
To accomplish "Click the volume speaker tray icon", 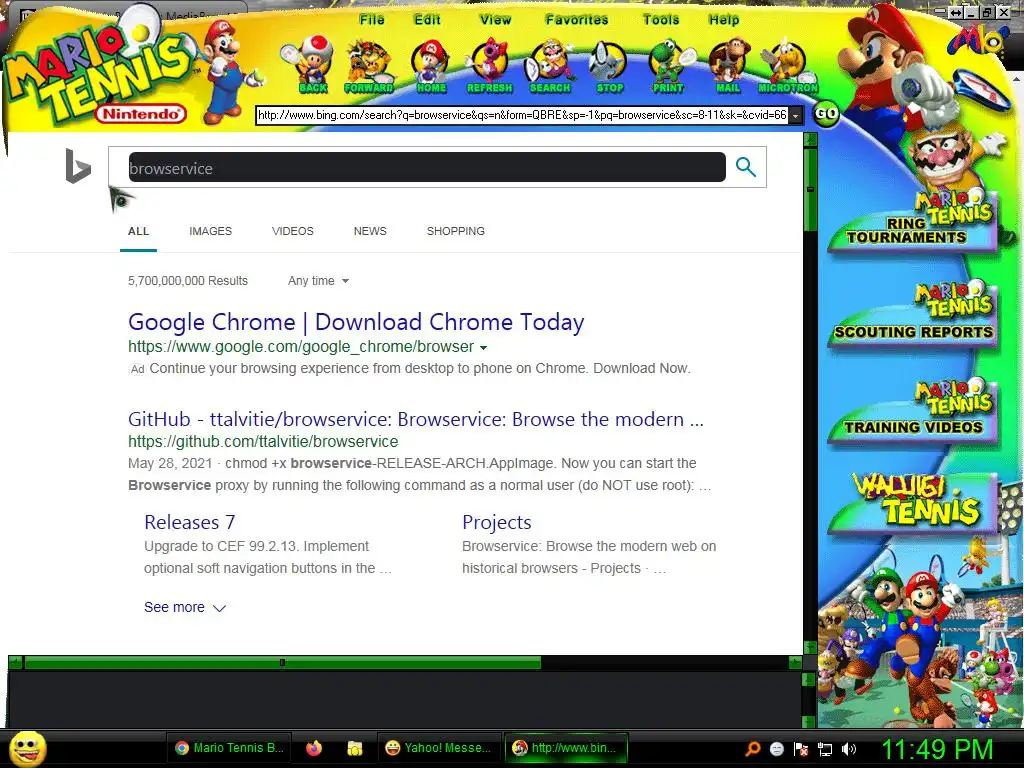I will [x=849, y=749].
